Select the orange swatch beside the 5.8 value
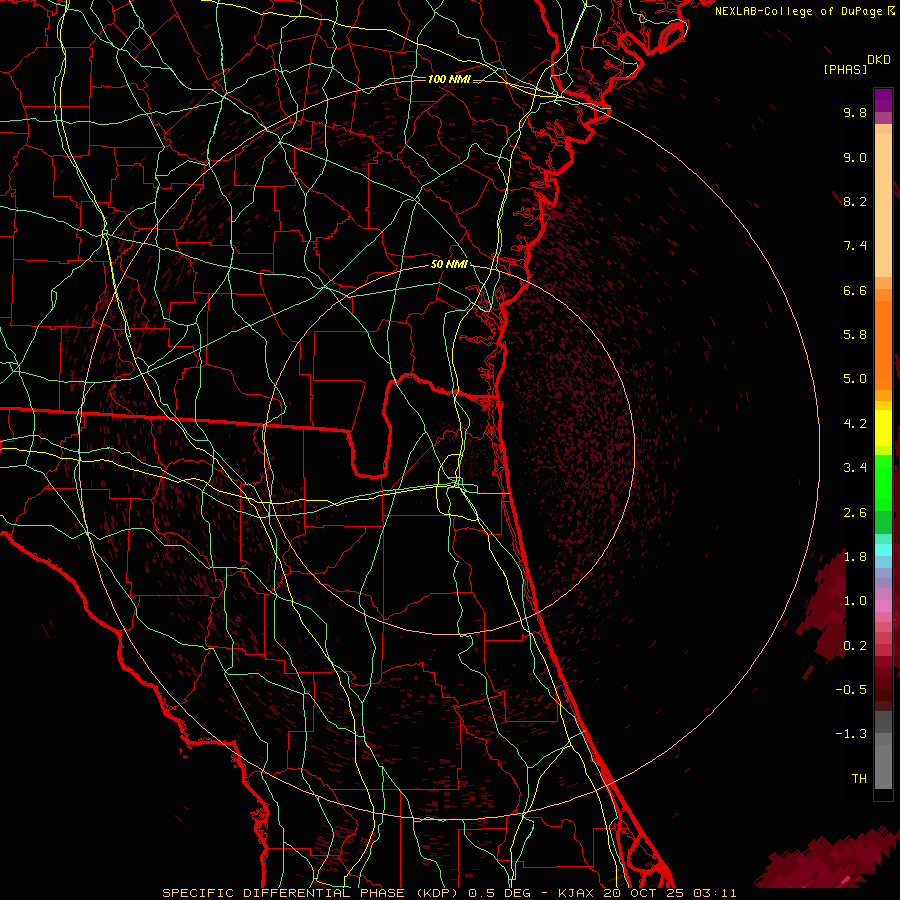900x900 pixels. (x=883, y=335)
